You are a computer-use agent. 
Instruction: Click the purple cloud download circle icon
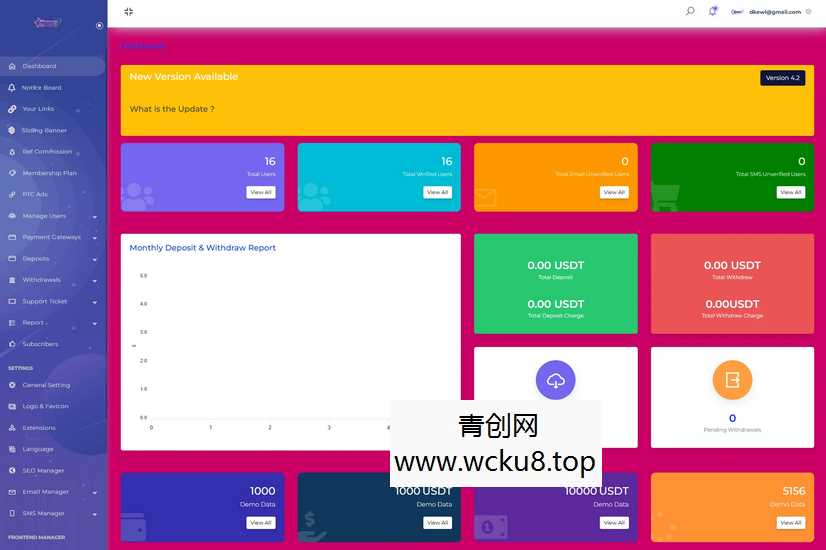tap(555, 380)
